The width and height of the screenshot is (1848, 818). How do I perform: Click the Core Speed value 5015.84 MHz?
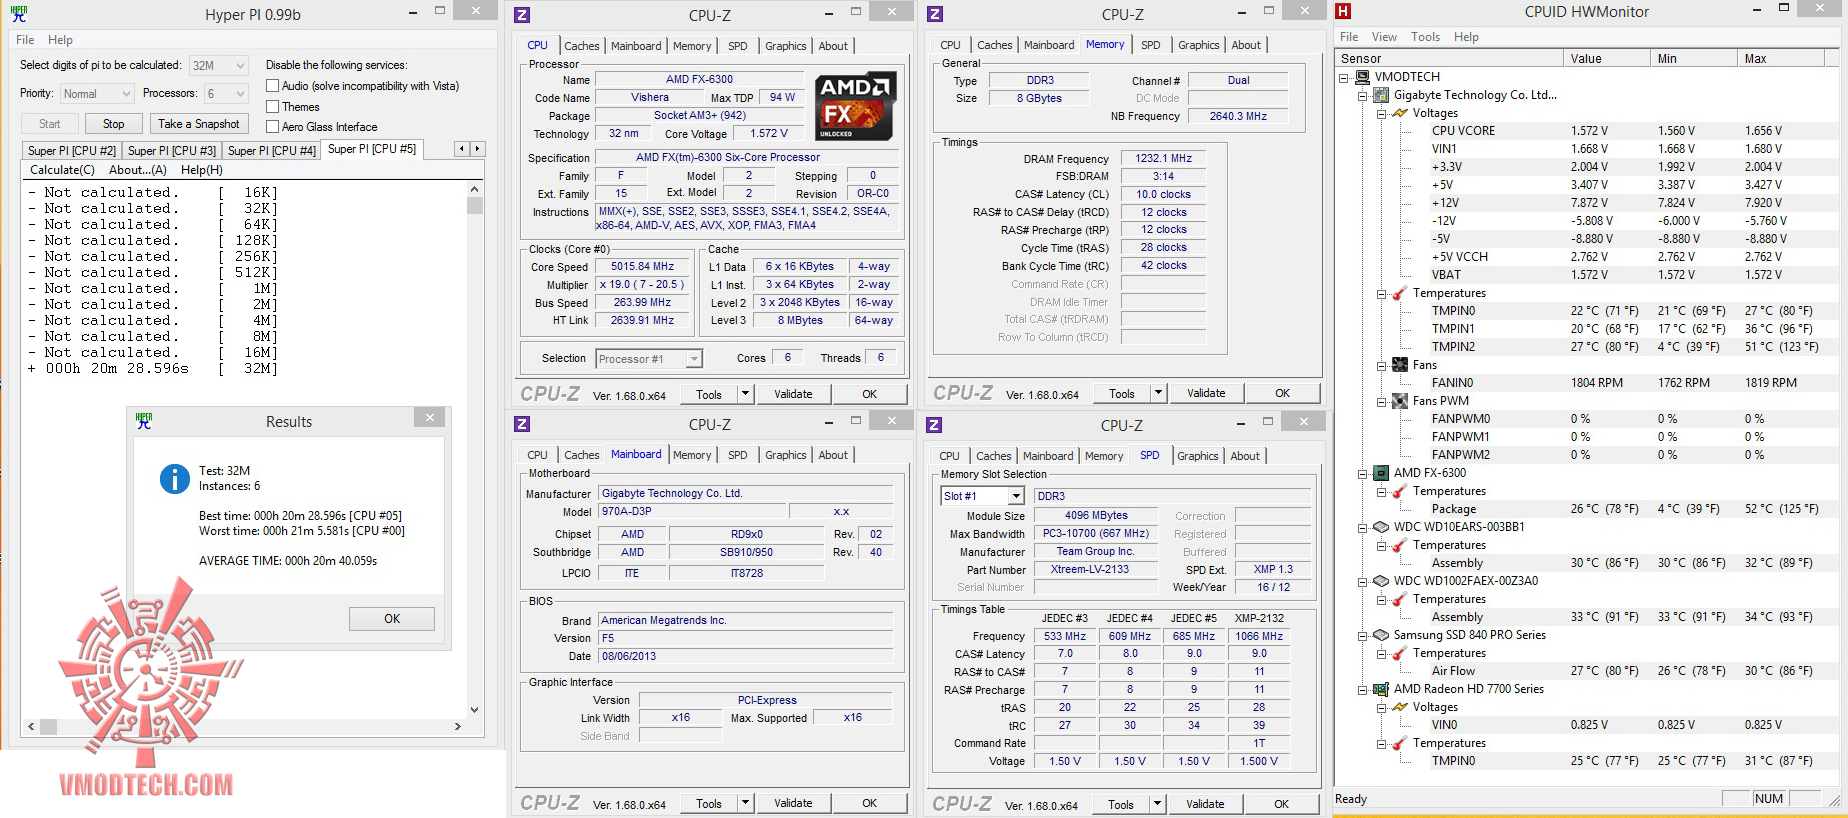[x=642, y=267]
